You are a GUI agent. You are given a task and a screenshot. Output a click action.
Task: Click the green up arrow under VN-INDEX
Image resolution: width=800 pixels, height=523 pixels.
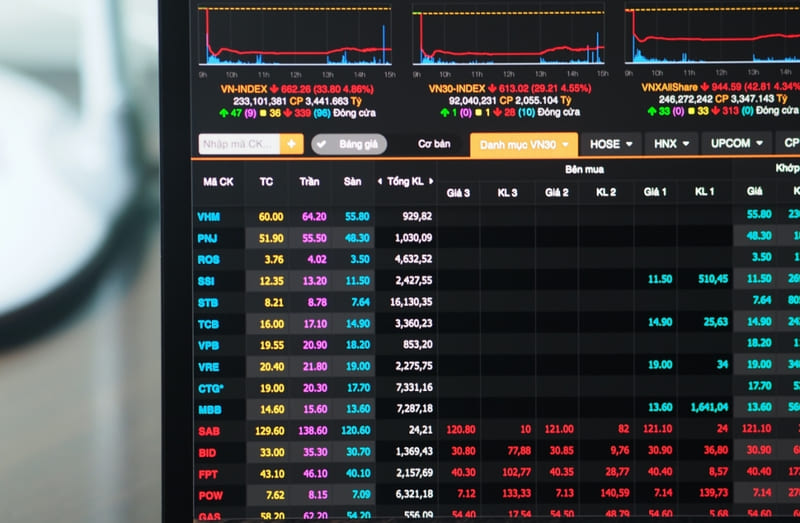click(x=223, y=113)
